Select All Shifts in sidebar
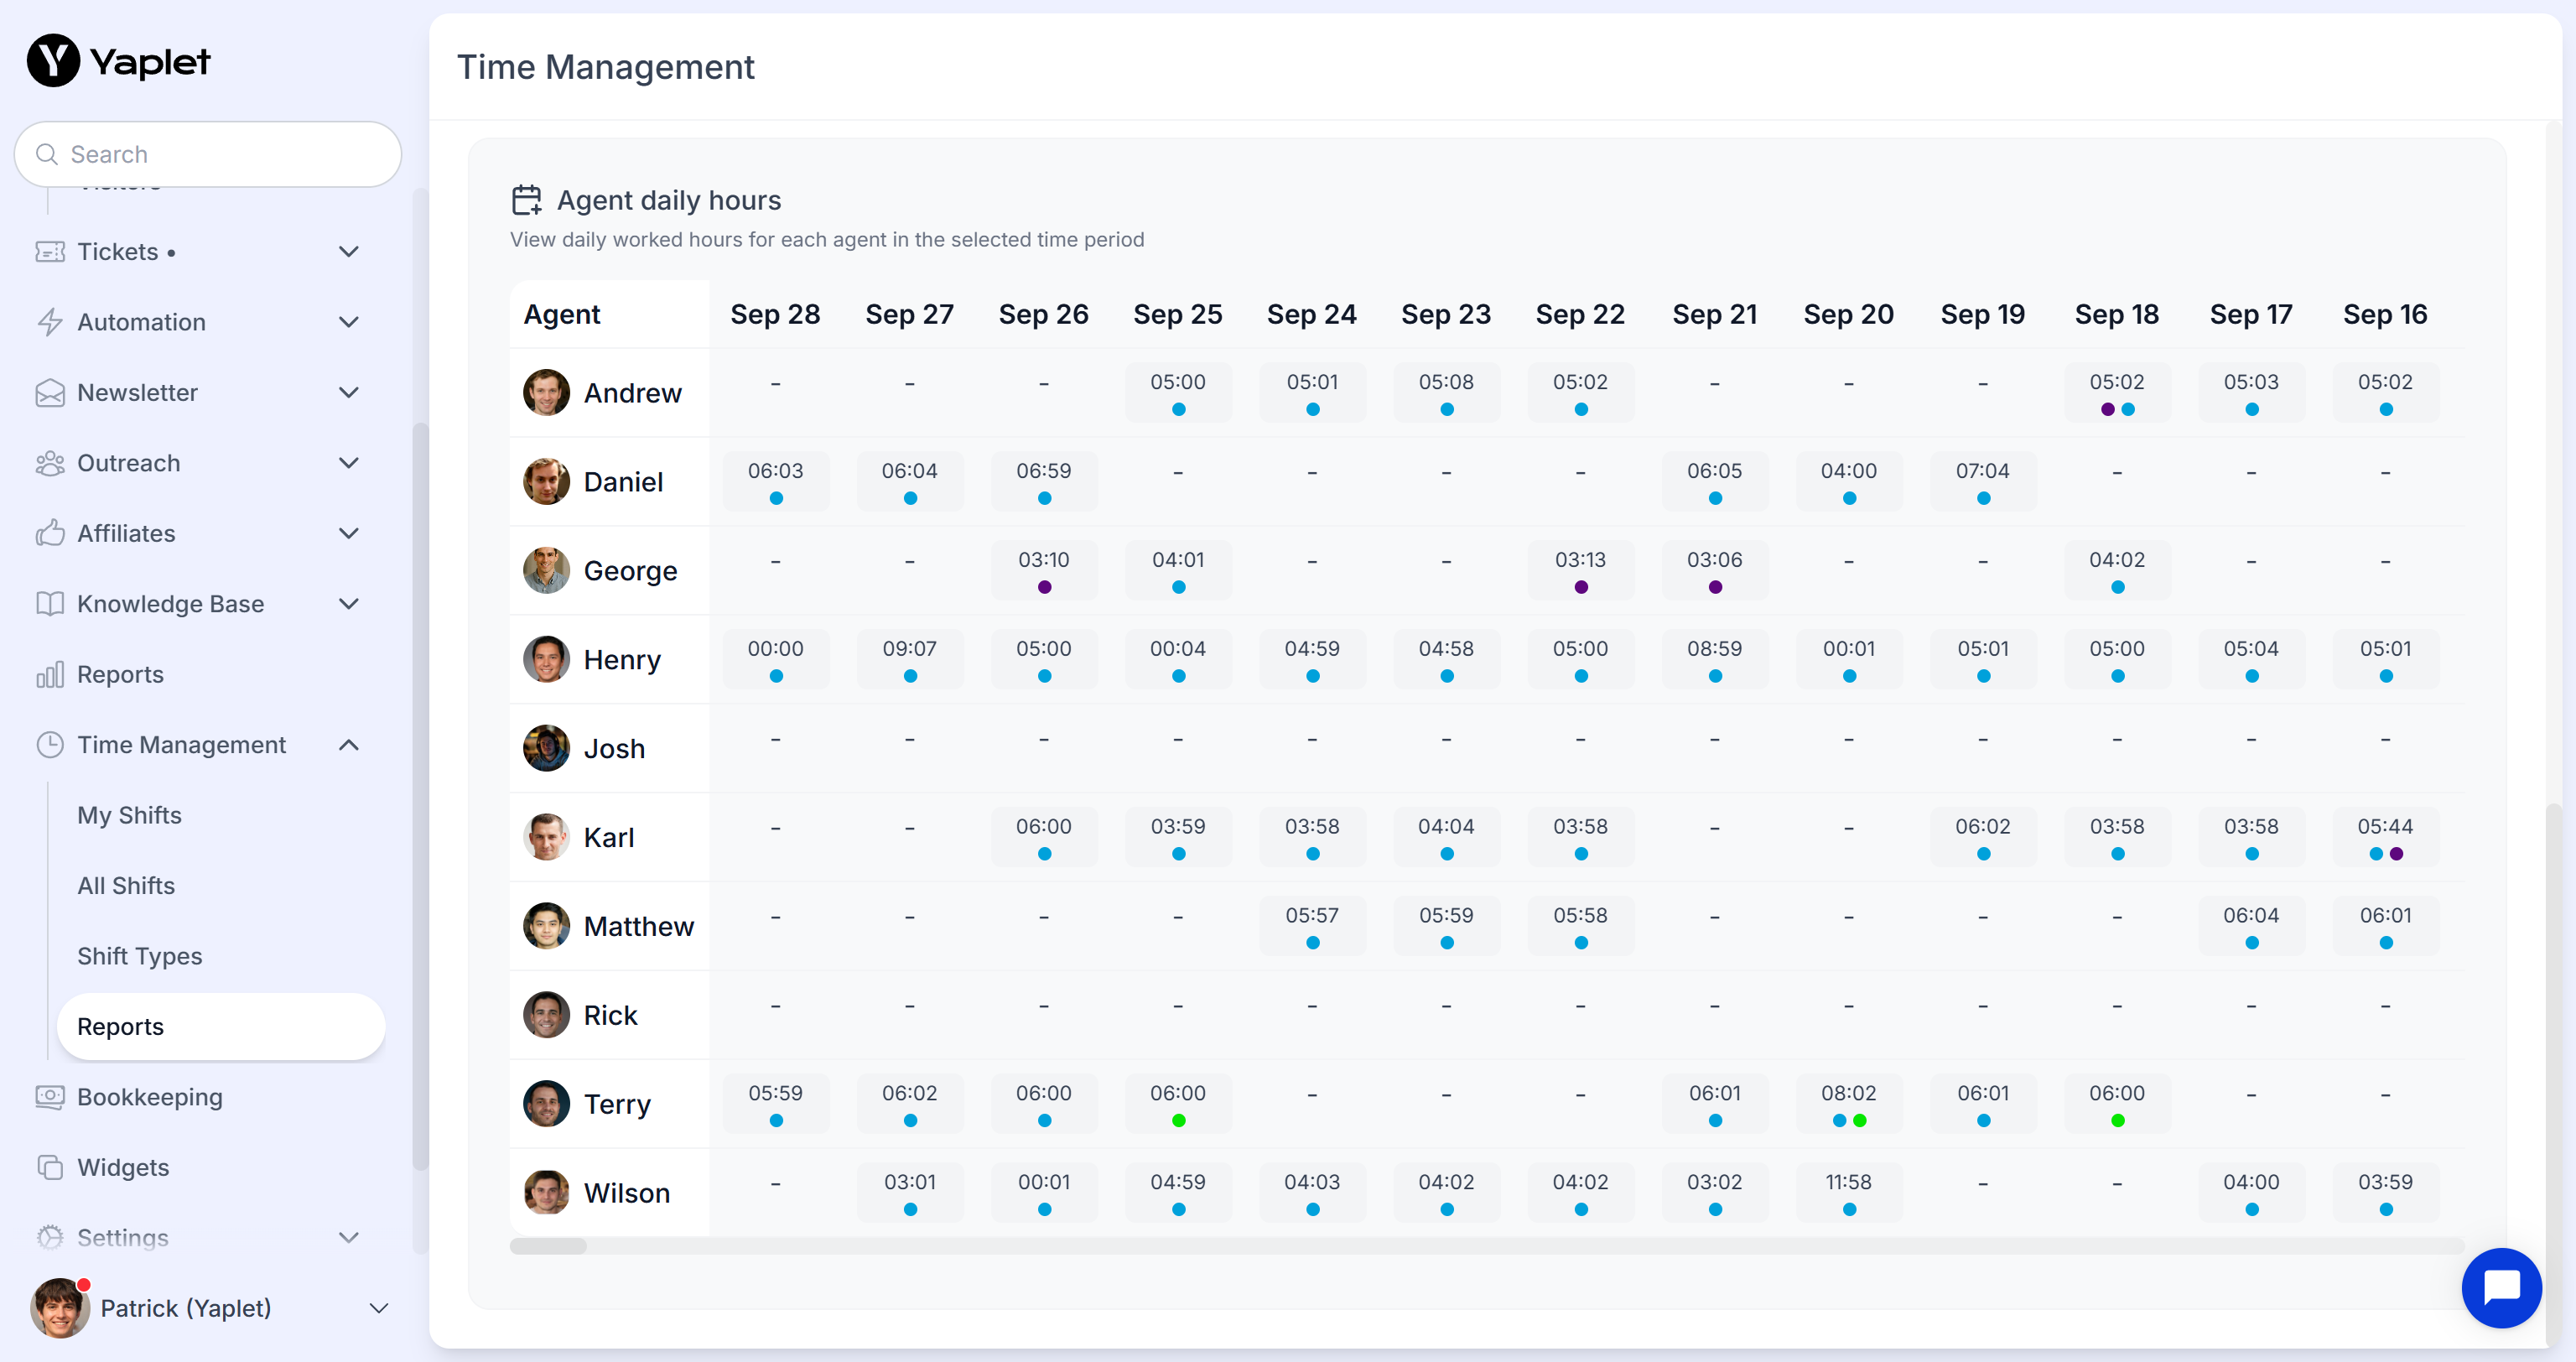The width and height of the screenshot is (2576, 1362). click(x=126, y=886)
